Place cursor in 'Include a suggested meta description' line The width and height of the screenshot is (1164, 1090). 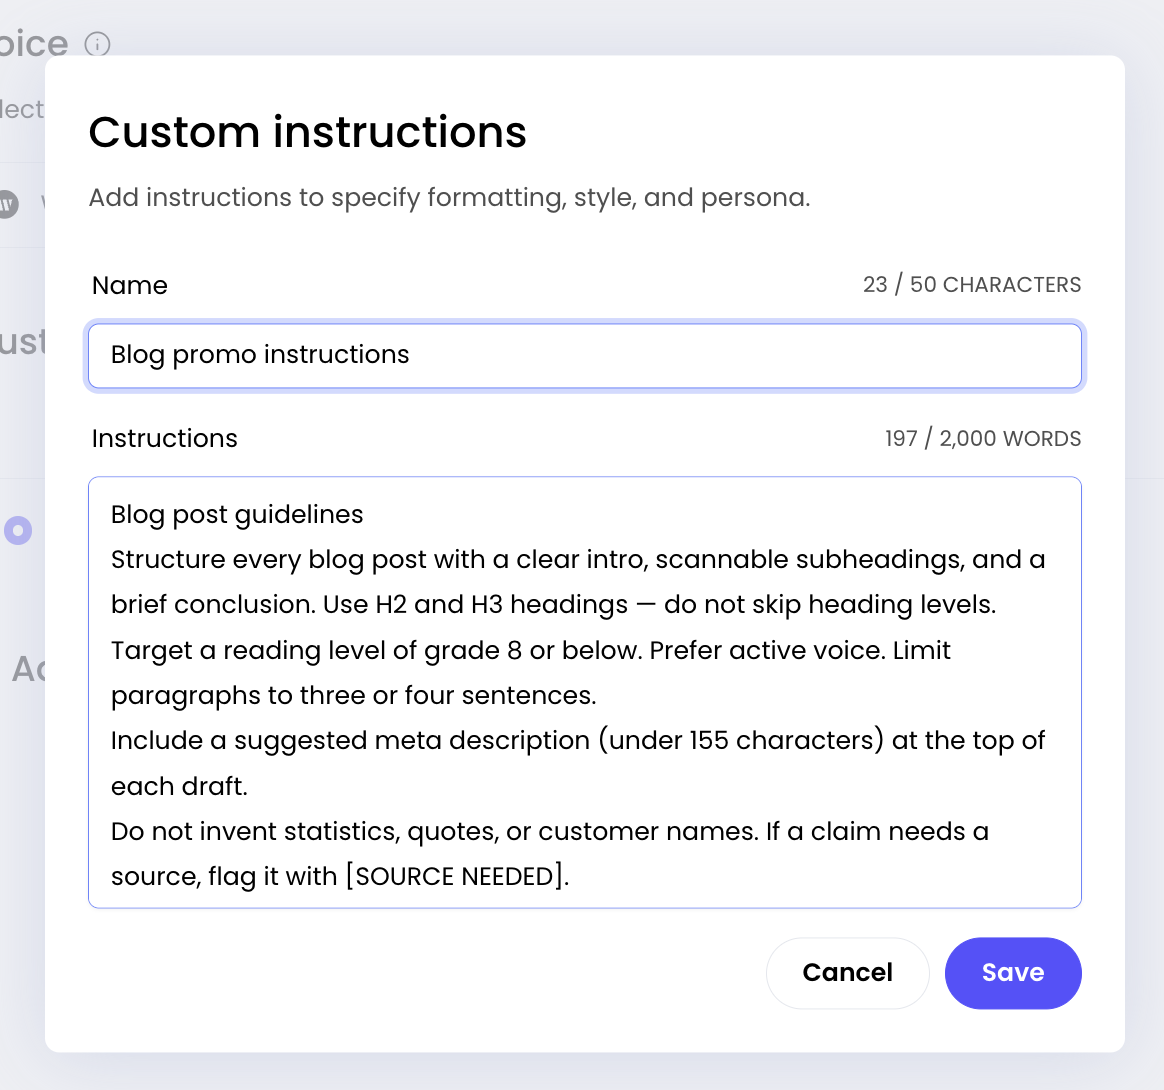578,741
